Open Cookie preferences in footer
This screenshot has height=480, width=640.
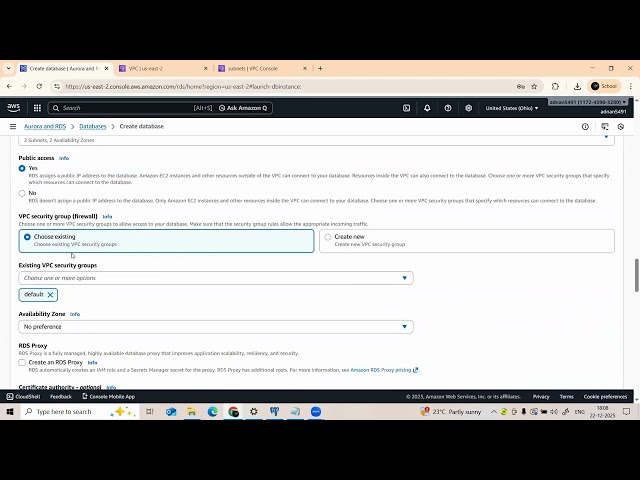click(605, 397)
